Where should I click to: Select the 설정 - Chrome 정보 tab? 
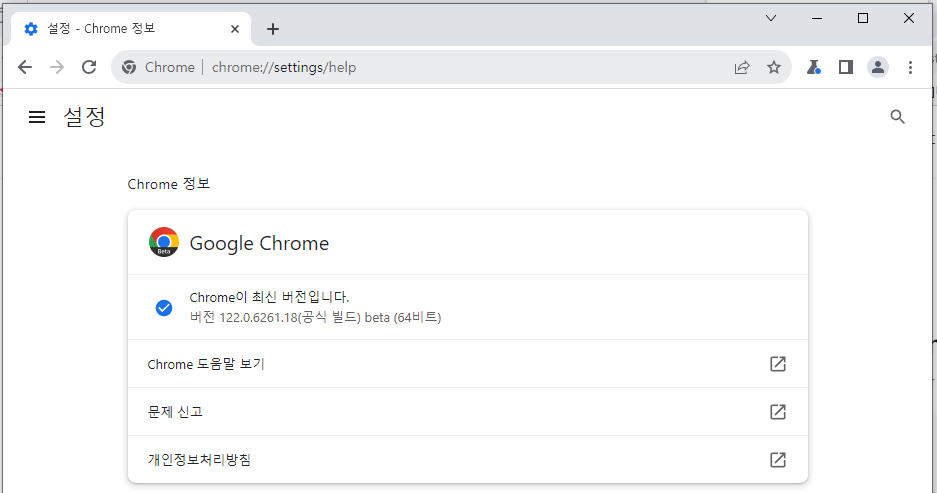130,29
